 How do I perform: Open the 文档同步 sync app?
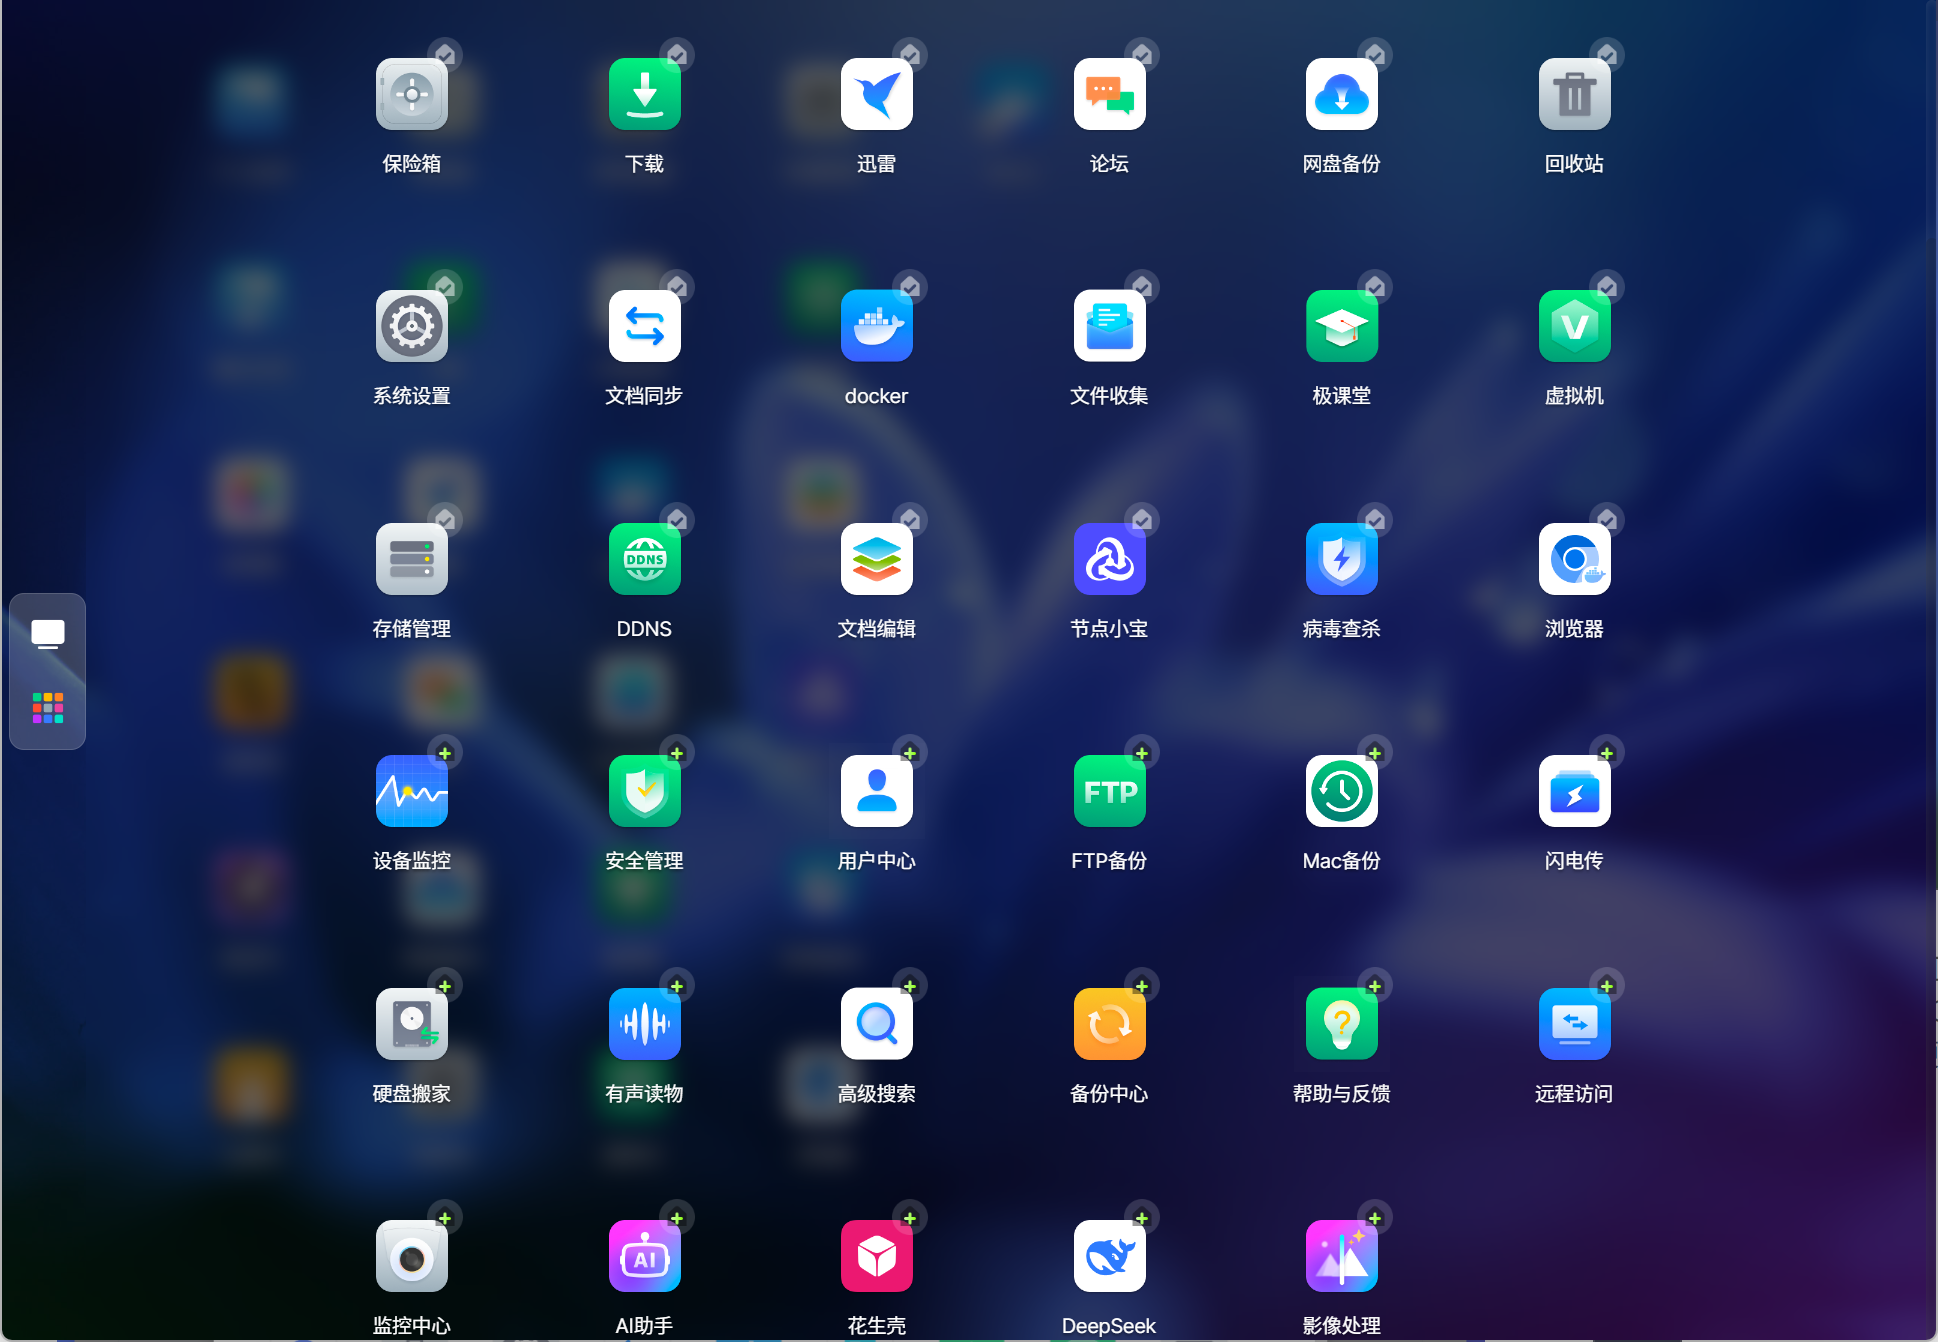(x=644, y=326)
